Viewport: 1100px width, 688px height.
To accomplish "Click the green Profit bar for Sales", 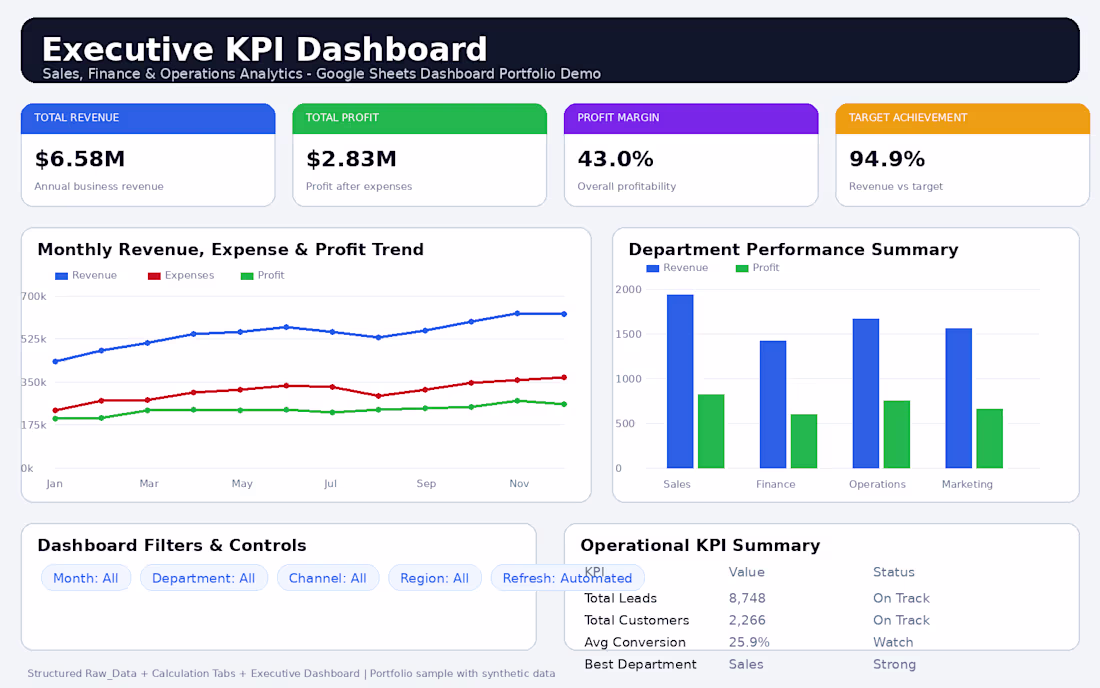I will [711, 431].
